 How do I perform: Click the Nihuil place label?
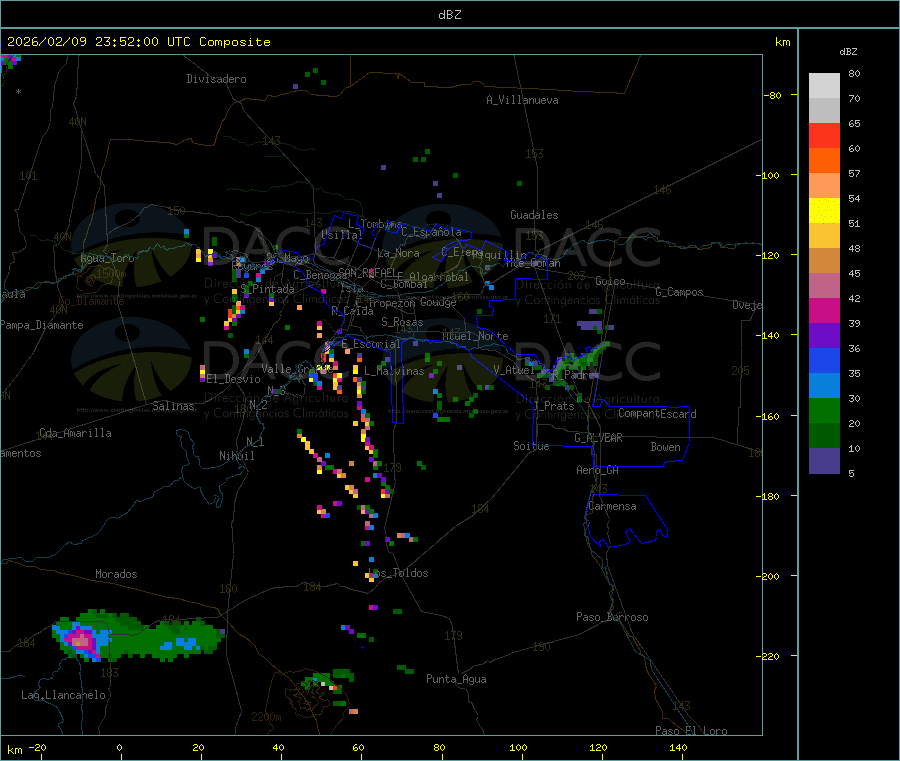[236, 456]
